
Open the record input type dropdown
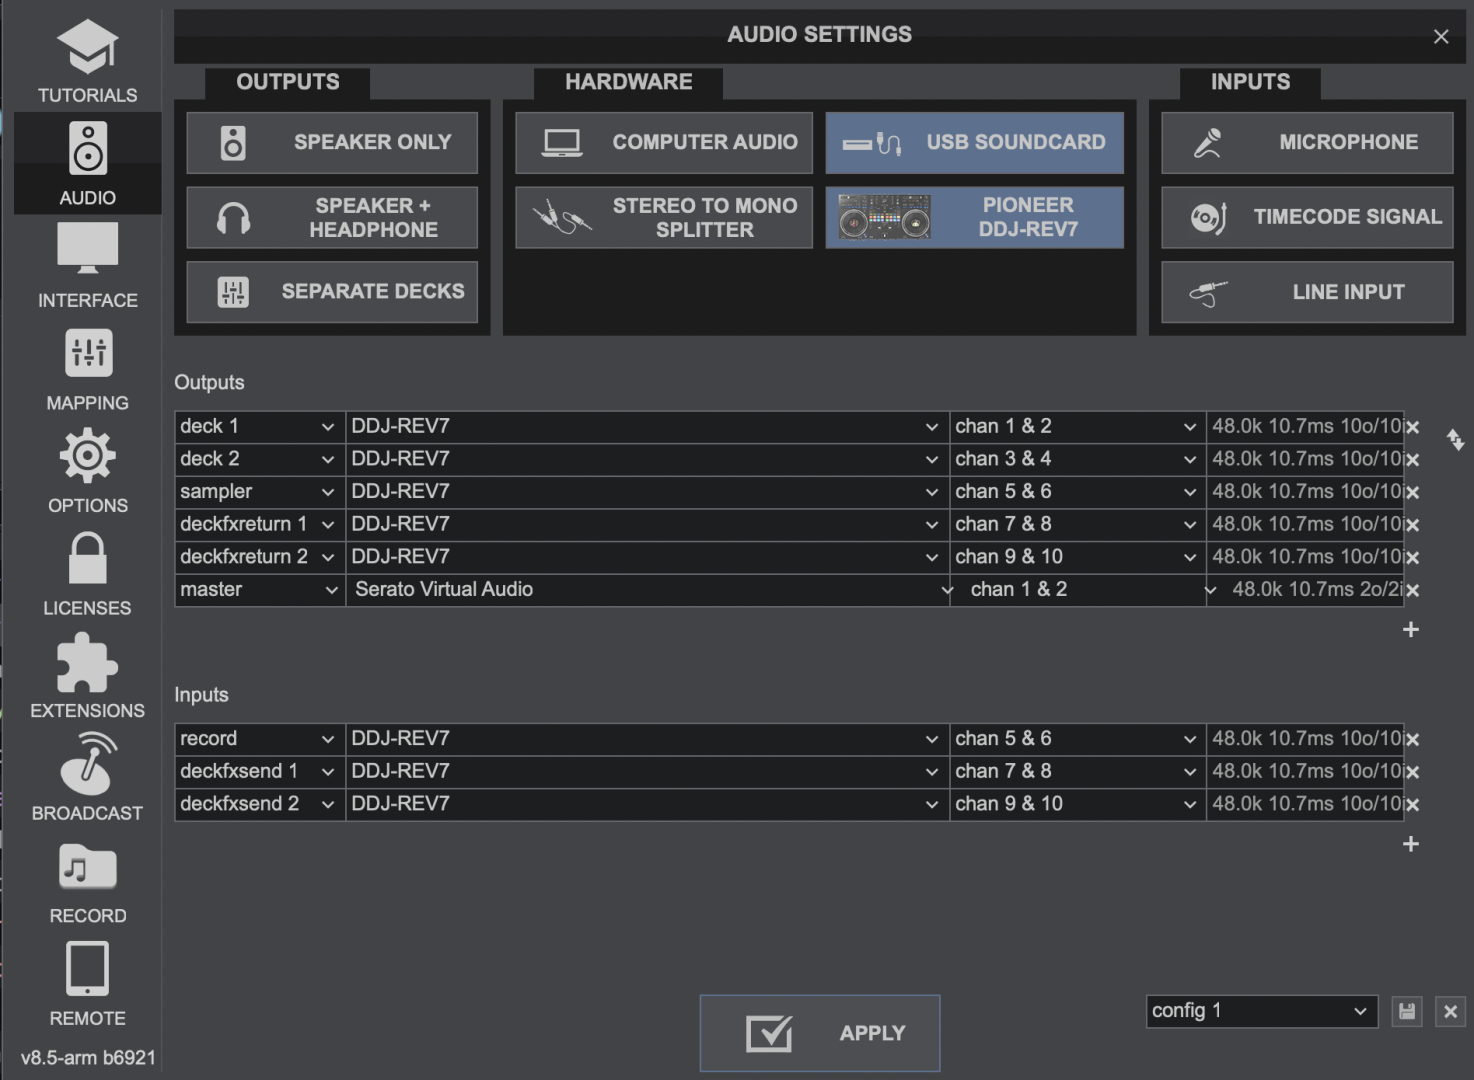click(260, 739)
